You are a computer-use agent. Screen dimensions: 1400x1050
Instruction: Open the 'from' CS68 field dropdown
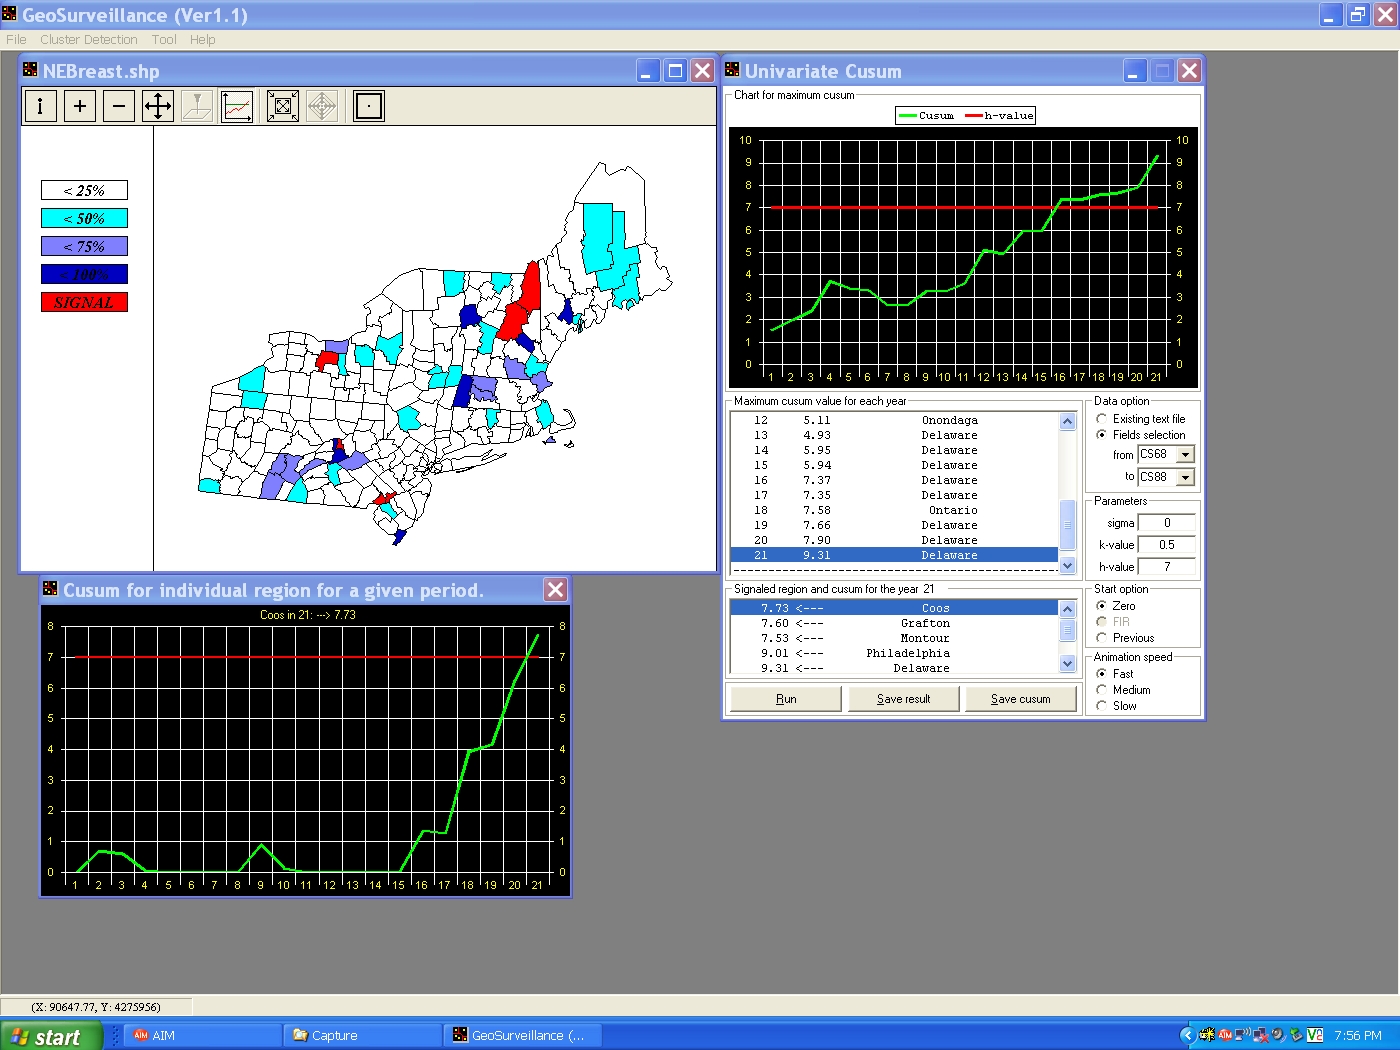point(1185,454)
